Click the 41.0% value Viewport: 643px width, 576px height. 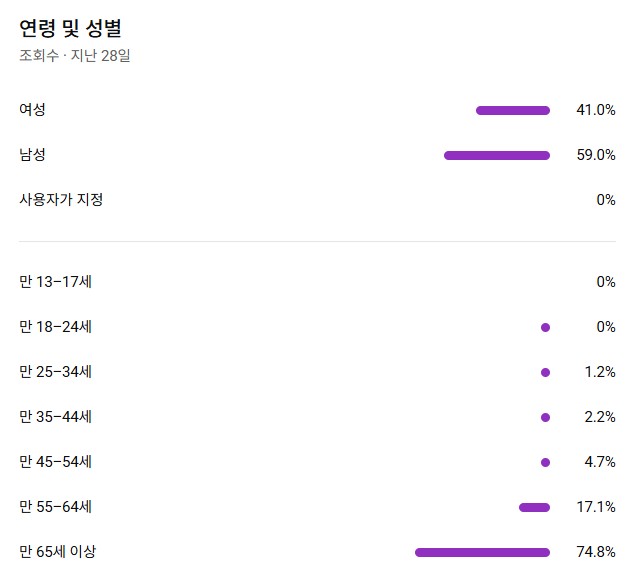point(596,110)
